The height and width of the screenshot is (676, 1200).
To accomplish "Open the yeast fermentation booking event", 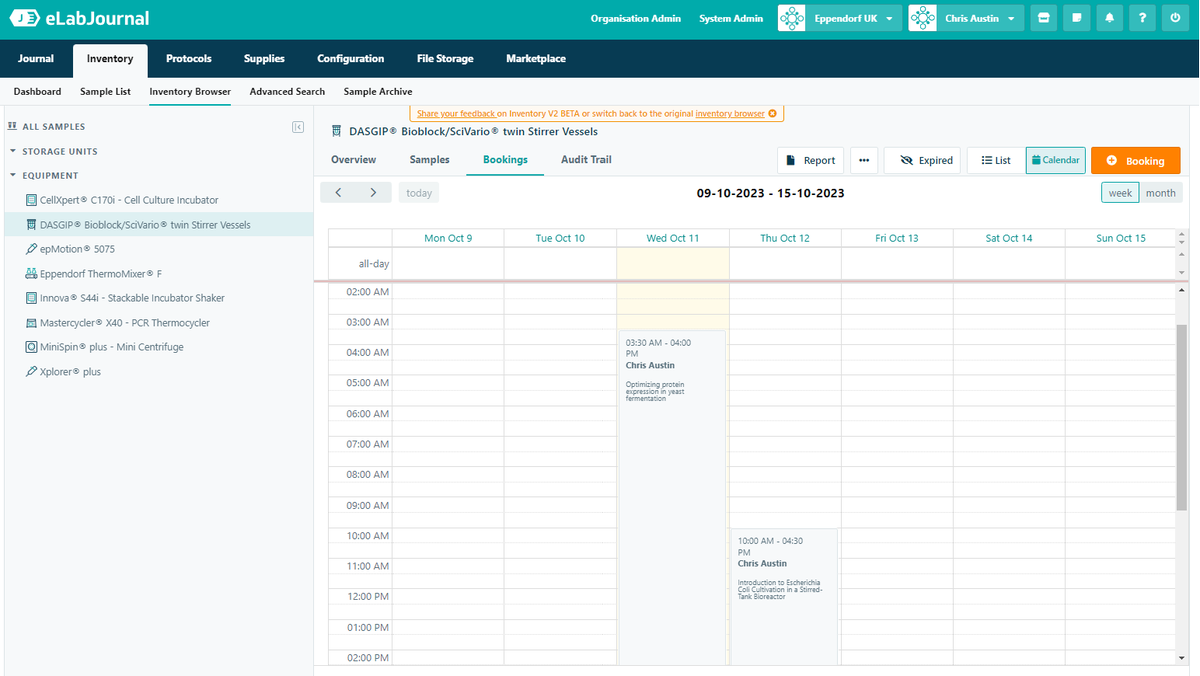I will point(672,497).
